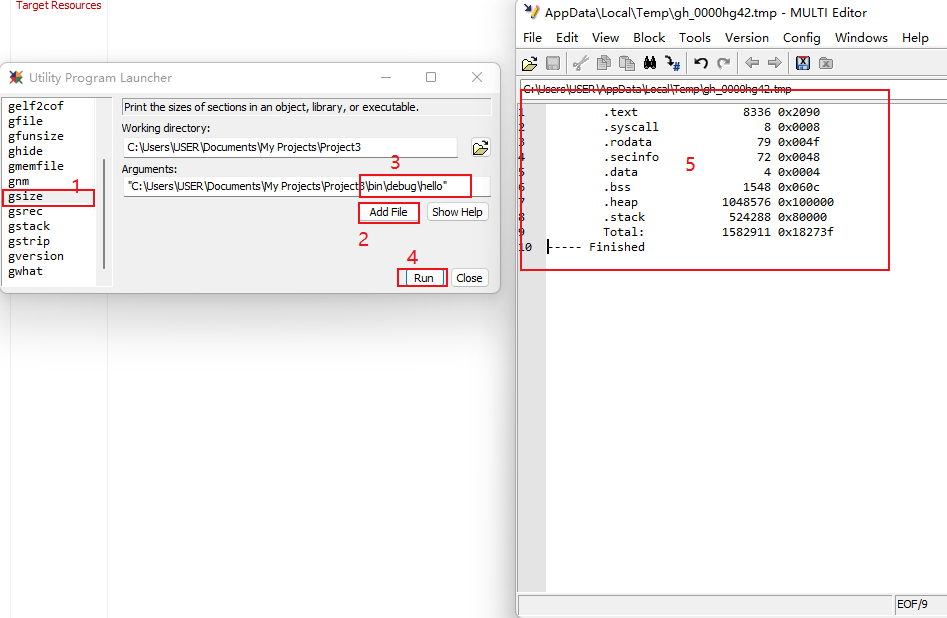Image resolution: width=947 pixels, height=618 pixels.
Task: Click the Save and close icon
Action: (802, 63)
